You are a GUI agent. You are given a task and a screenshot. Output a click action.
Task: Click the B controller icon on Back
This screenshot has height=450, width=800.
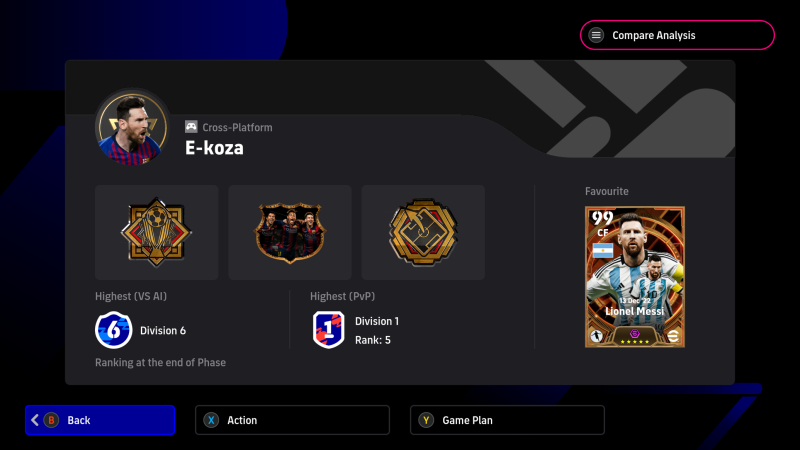pos(52,420)
